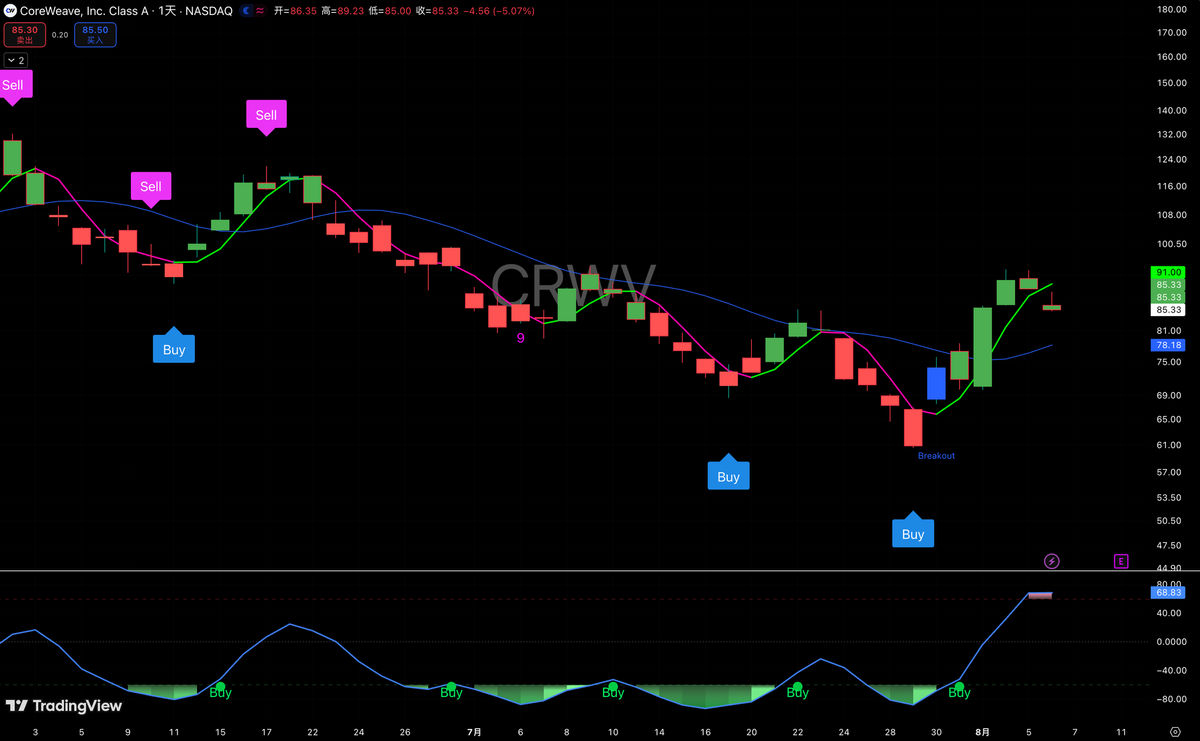
Task: Click the pink approximate-equals icon beside NASDAQ
Action: (260, 11)
